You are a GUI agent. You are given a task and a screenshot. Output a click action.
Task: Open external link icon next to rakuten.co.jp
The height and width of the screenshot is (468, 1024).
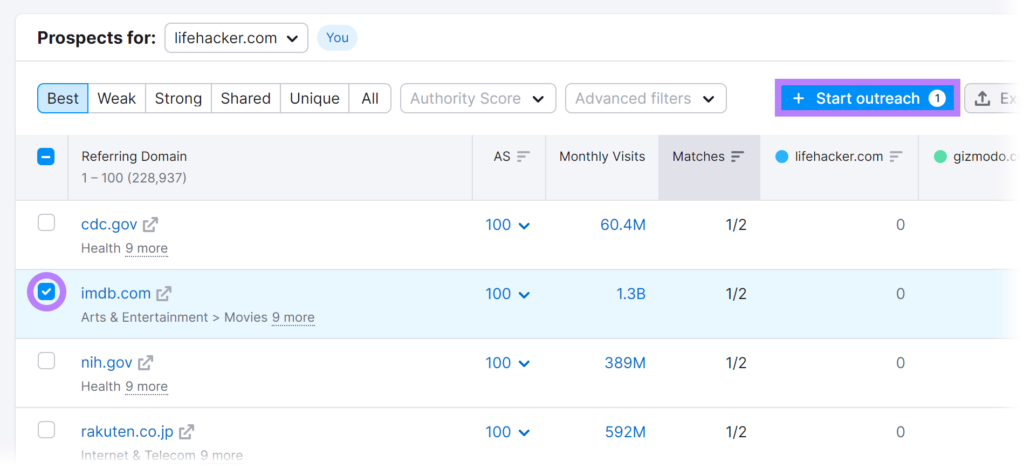187,431
